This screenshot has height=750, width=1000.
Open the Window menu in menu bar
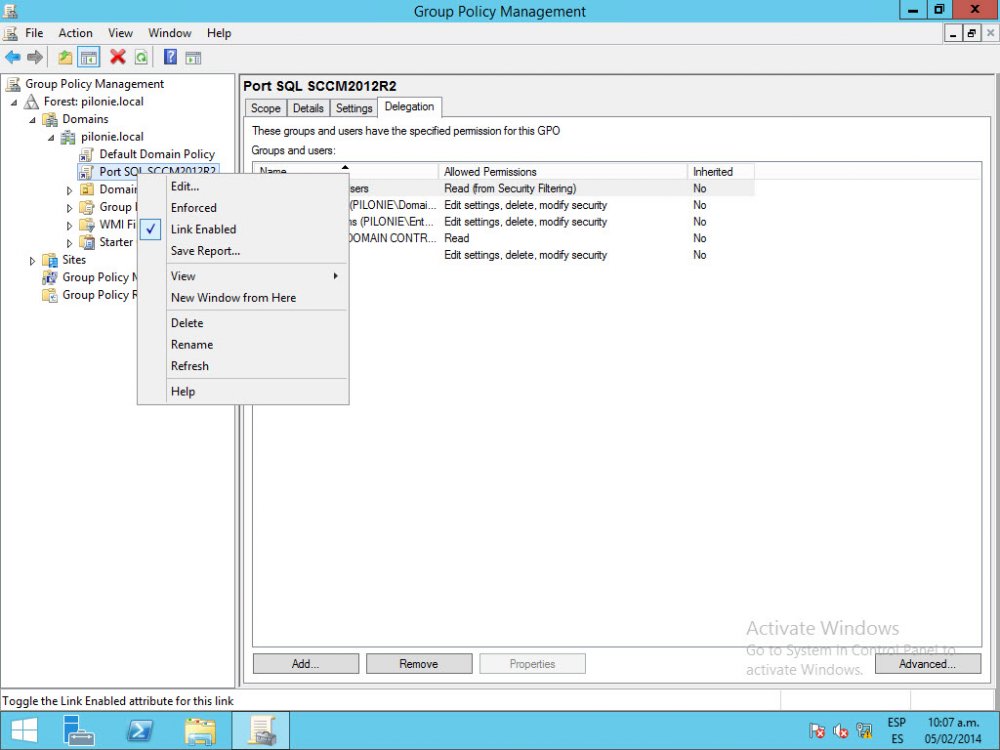coord(170,33)
